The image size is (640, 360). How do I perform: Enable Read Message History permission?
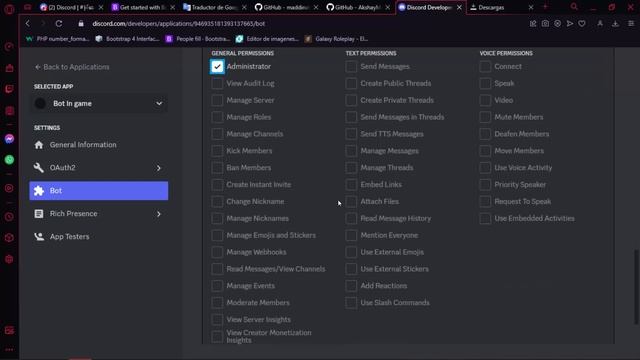[x=351, y=218]
